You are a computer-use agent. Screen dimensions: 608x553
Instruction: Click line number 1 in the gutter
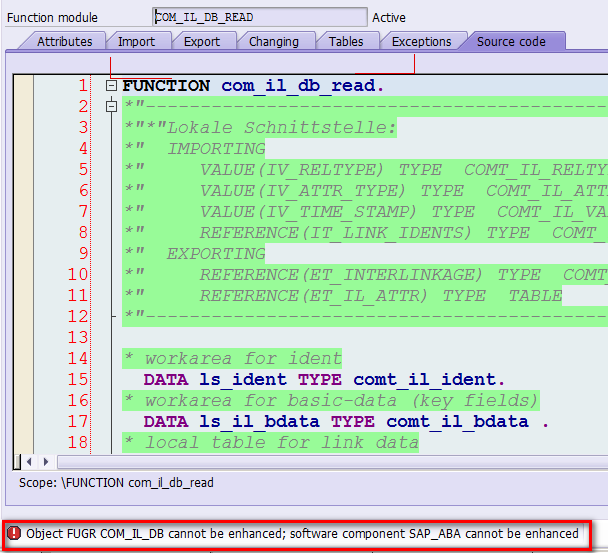[83, 85]
